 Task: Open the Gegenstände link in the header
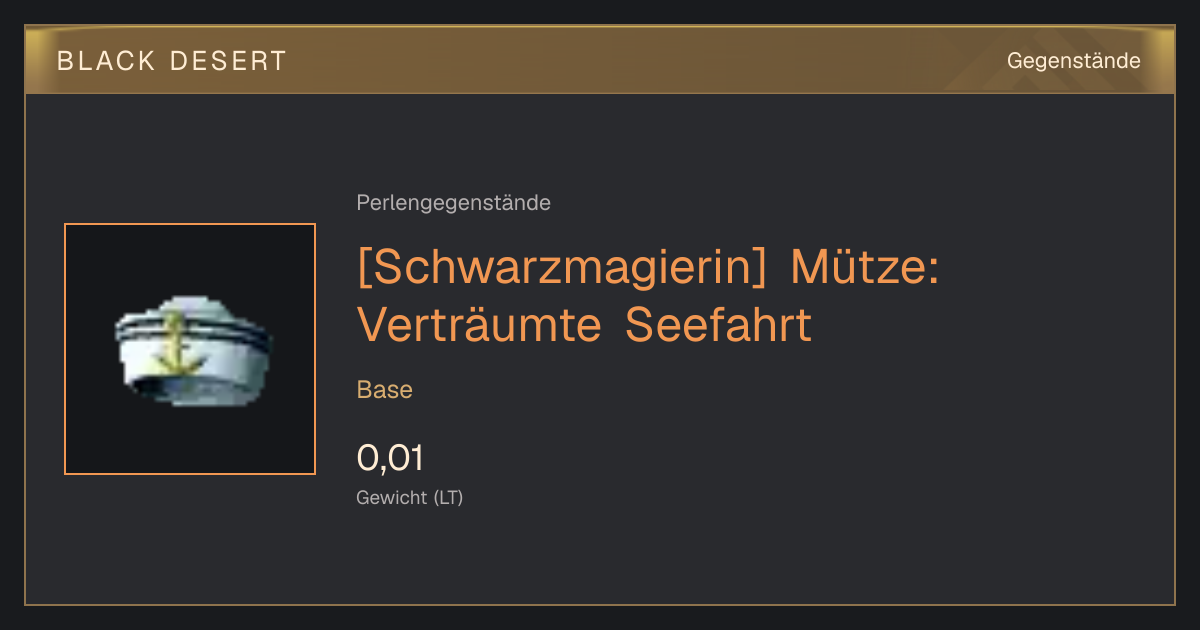coord(1073,61)
